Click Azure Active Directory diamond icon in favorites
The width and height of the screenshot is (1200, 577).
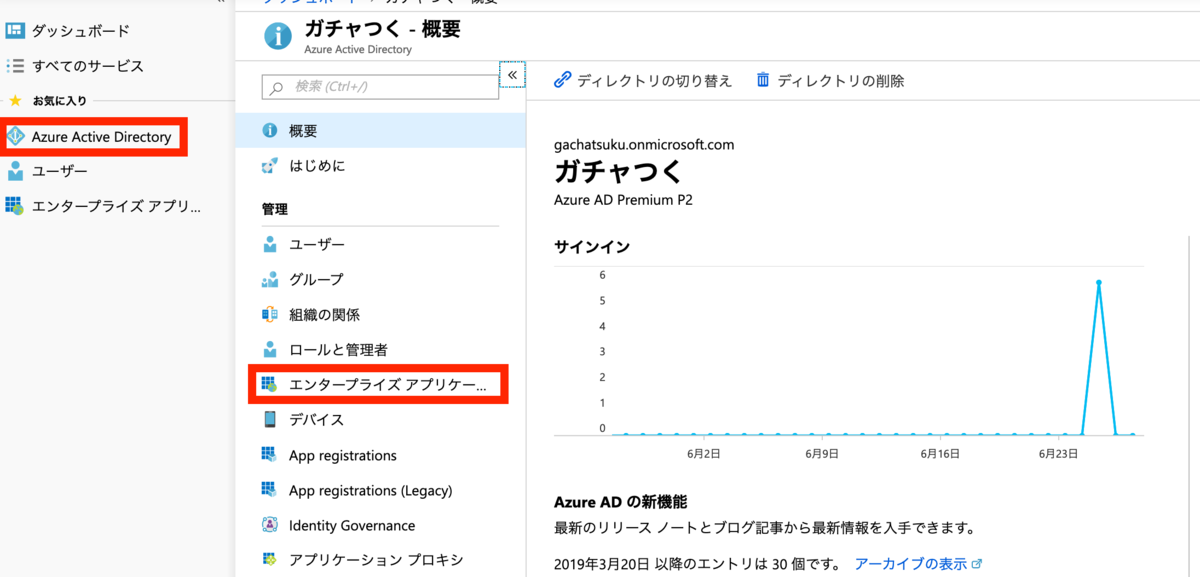point(15,136)
